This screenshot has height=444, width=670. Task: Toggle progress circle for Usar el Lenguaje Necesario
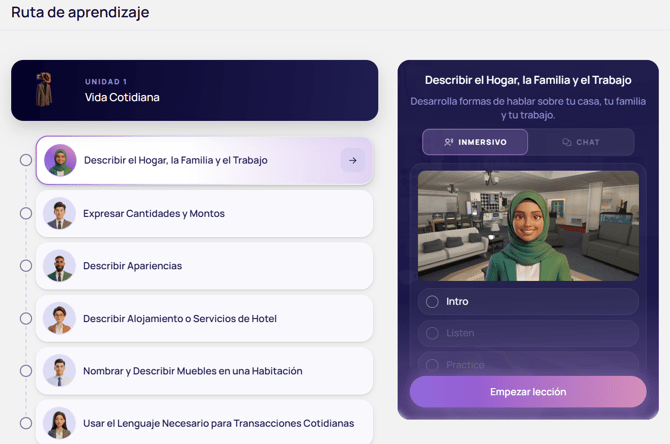[26, 423]
